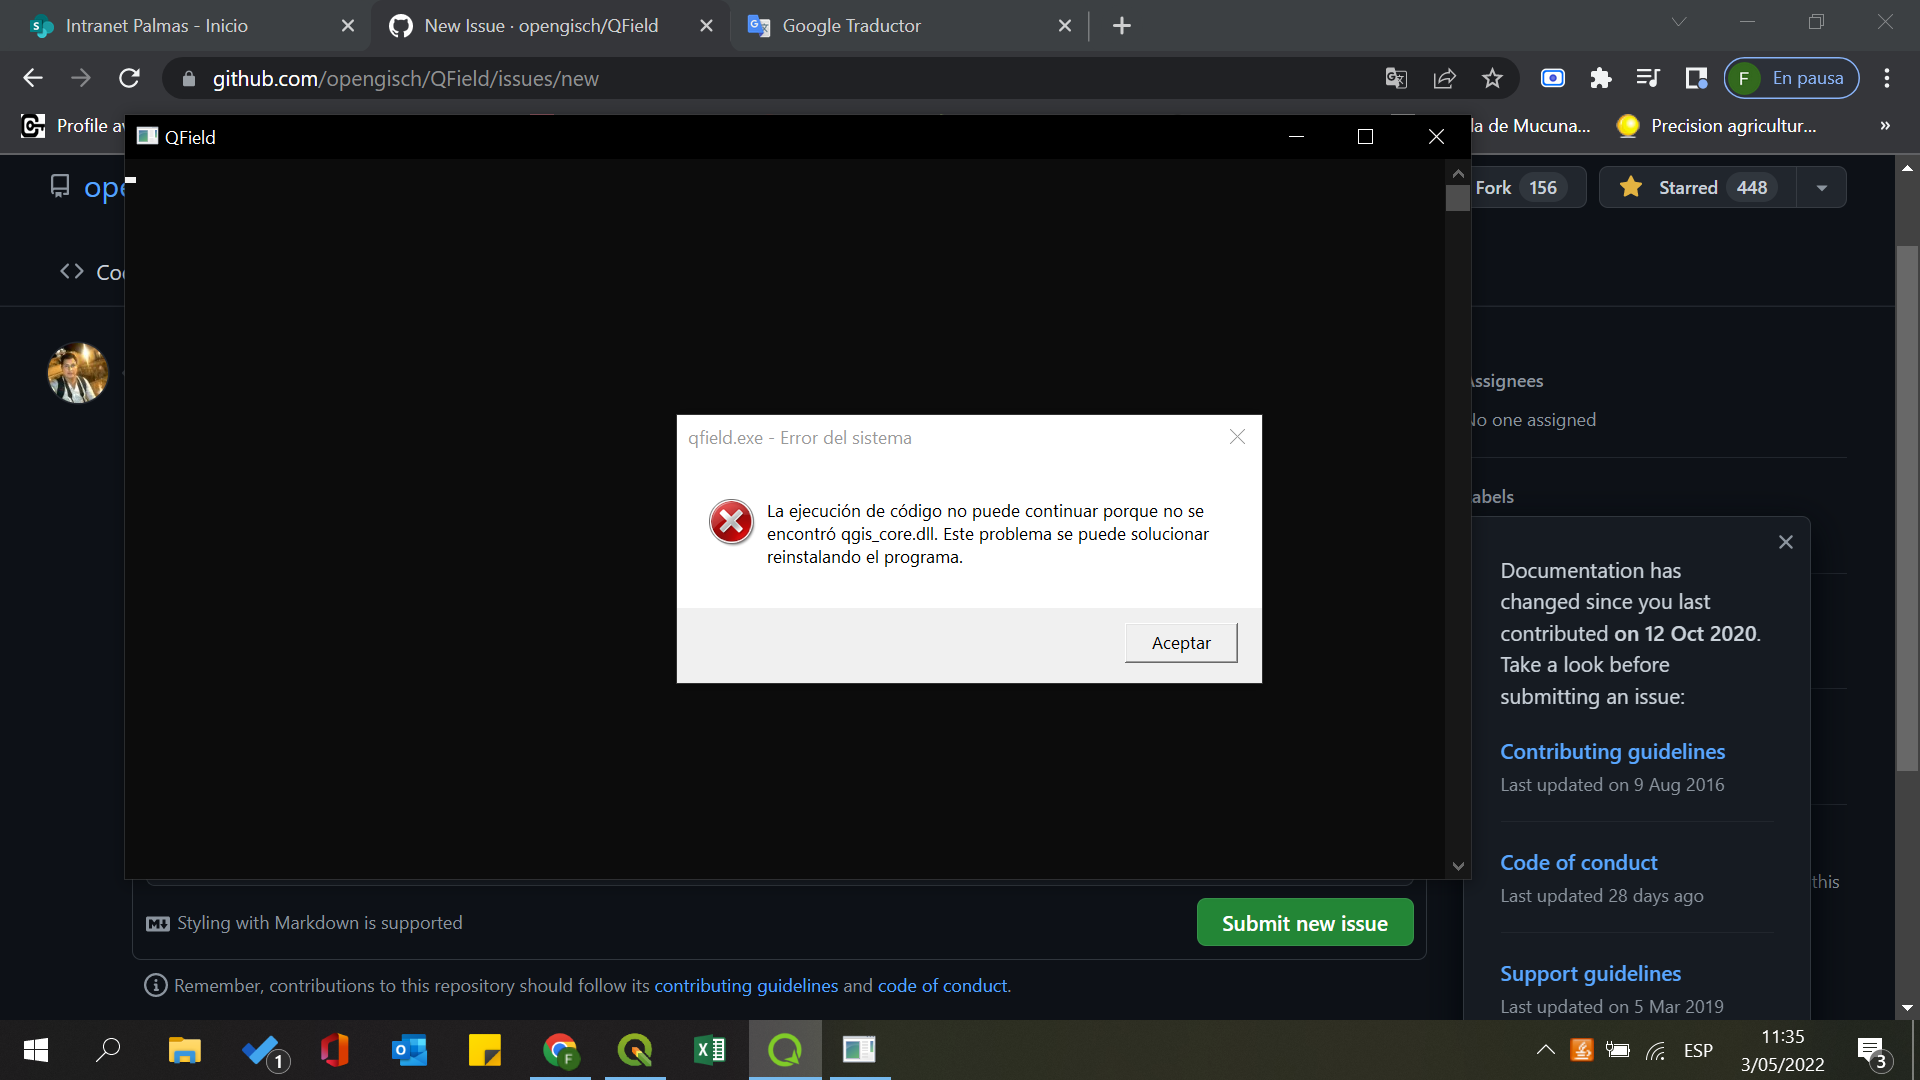Launch QGIS from the taskbar

(x=634, y=1050)
